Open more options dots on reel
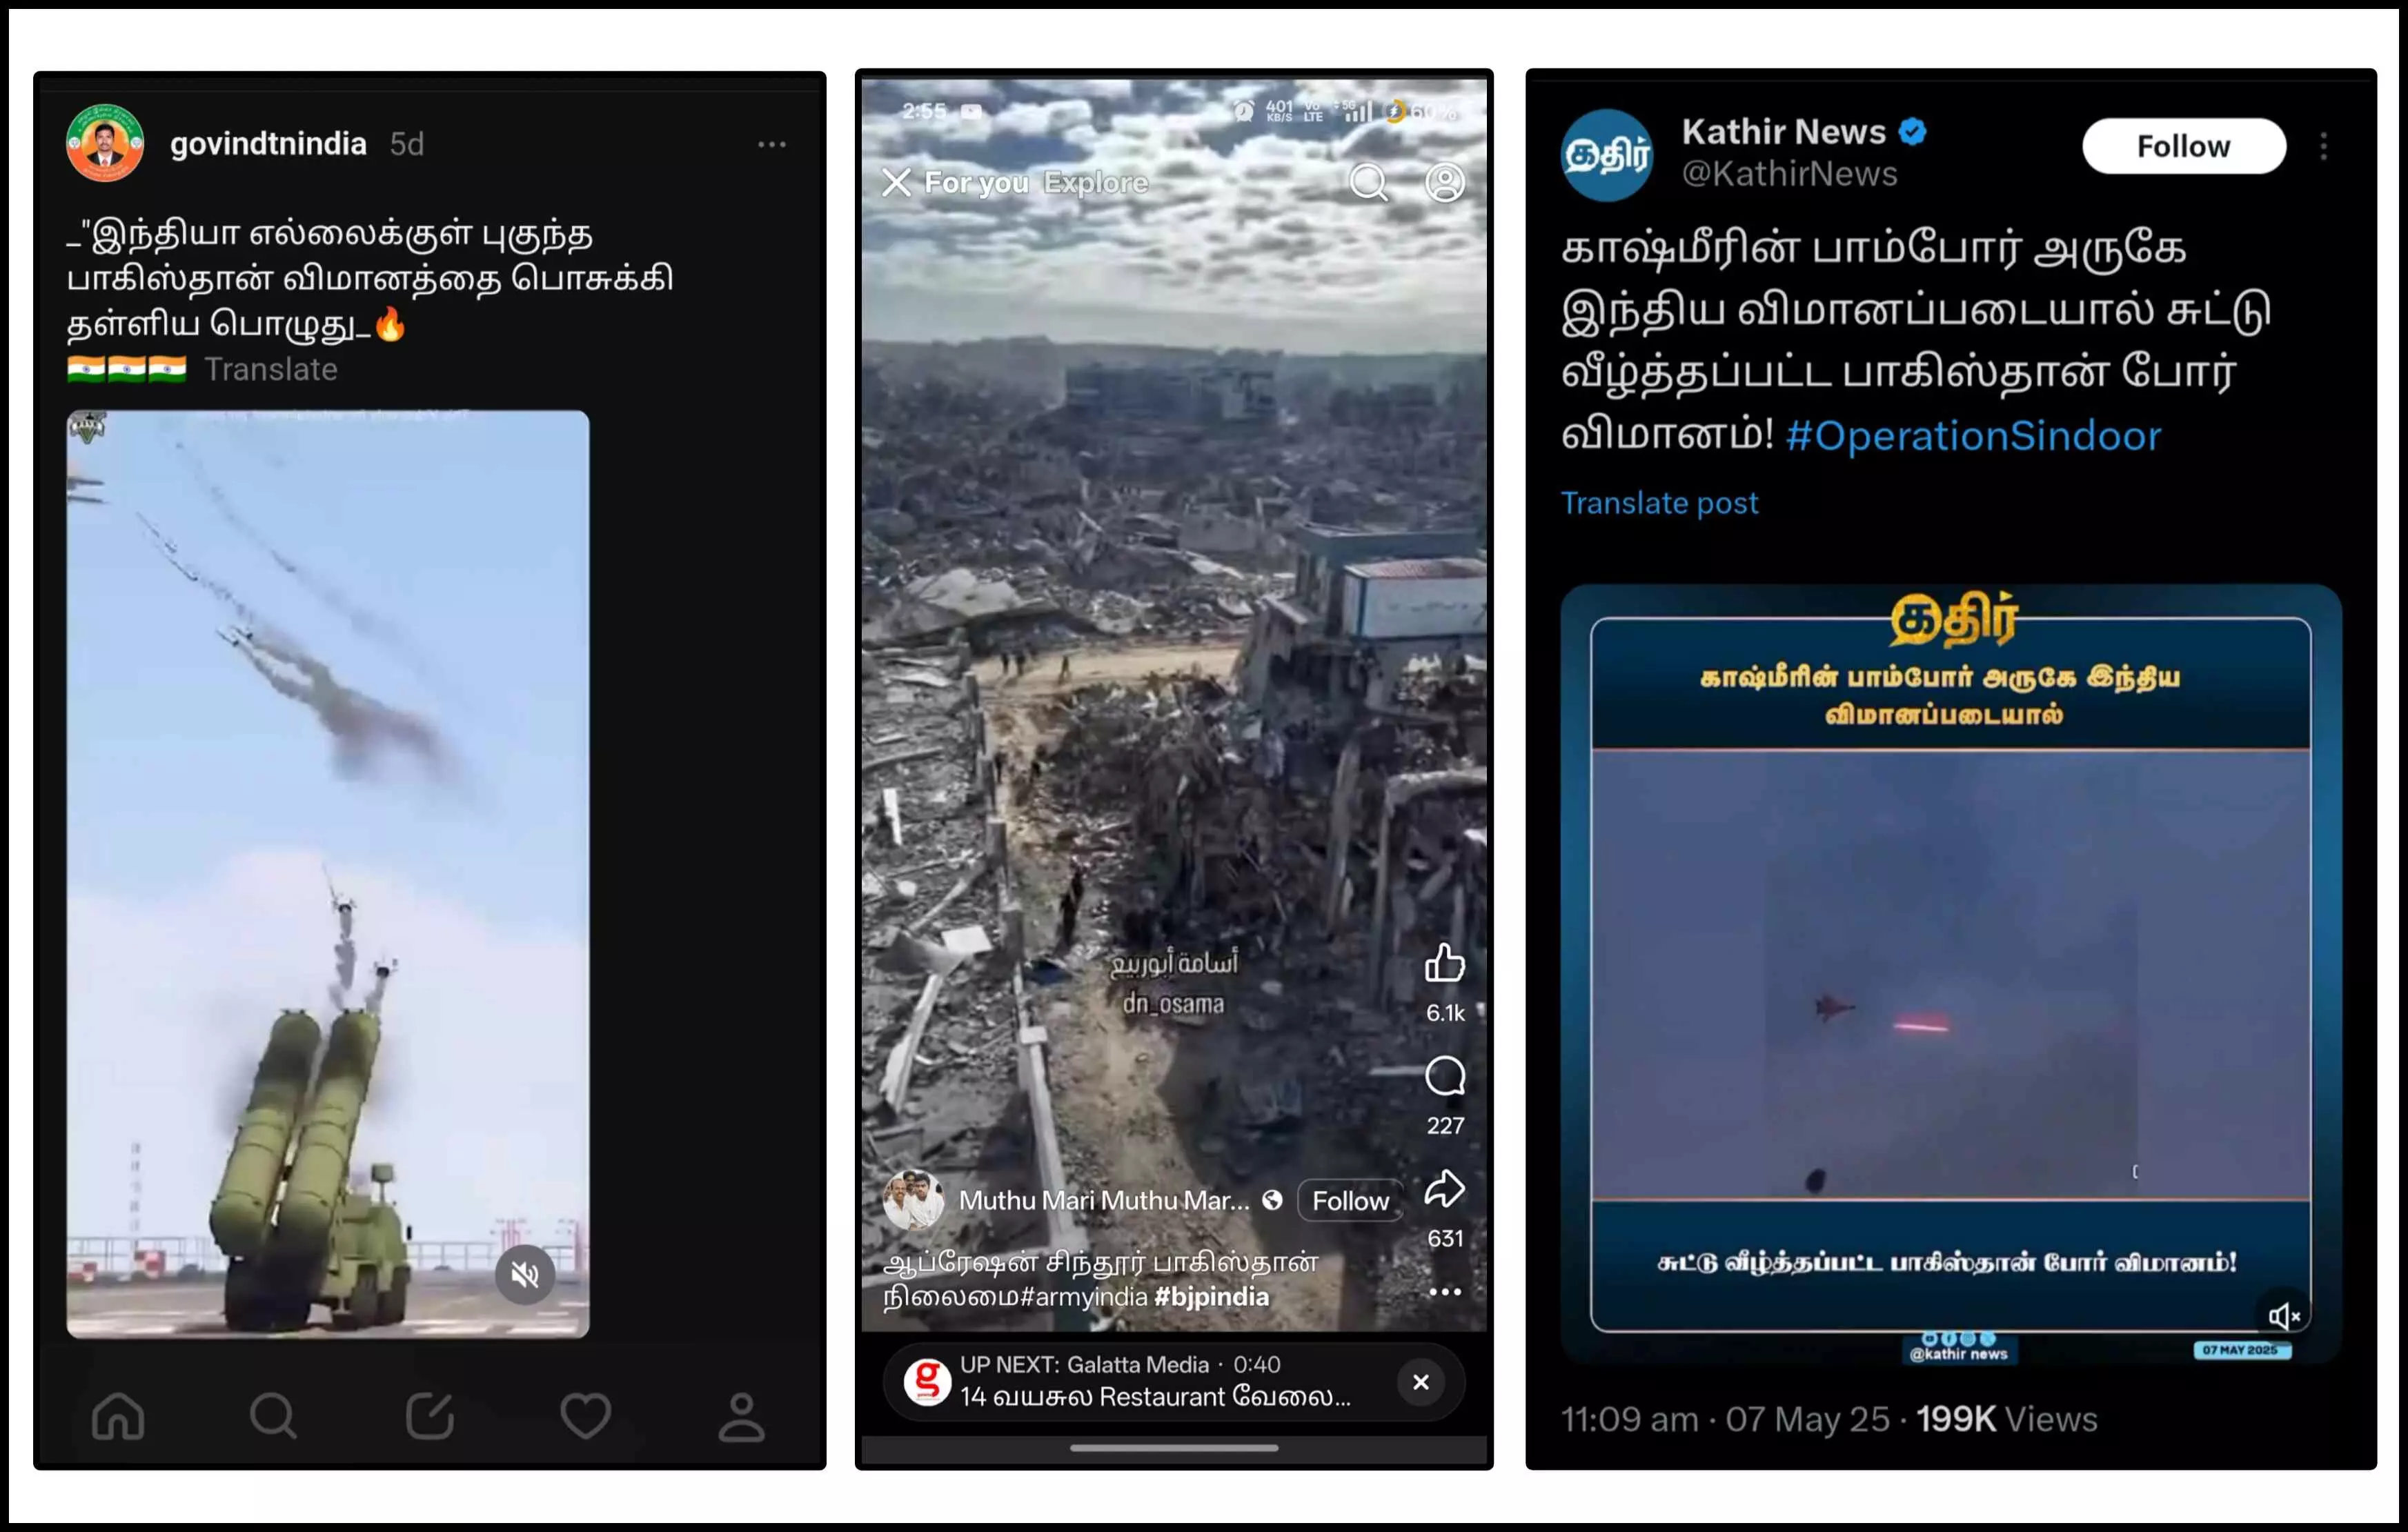Image resolution: width=2408 pixels, height=1532 pixels. pyautogui.click(x=1445, y=1292)
